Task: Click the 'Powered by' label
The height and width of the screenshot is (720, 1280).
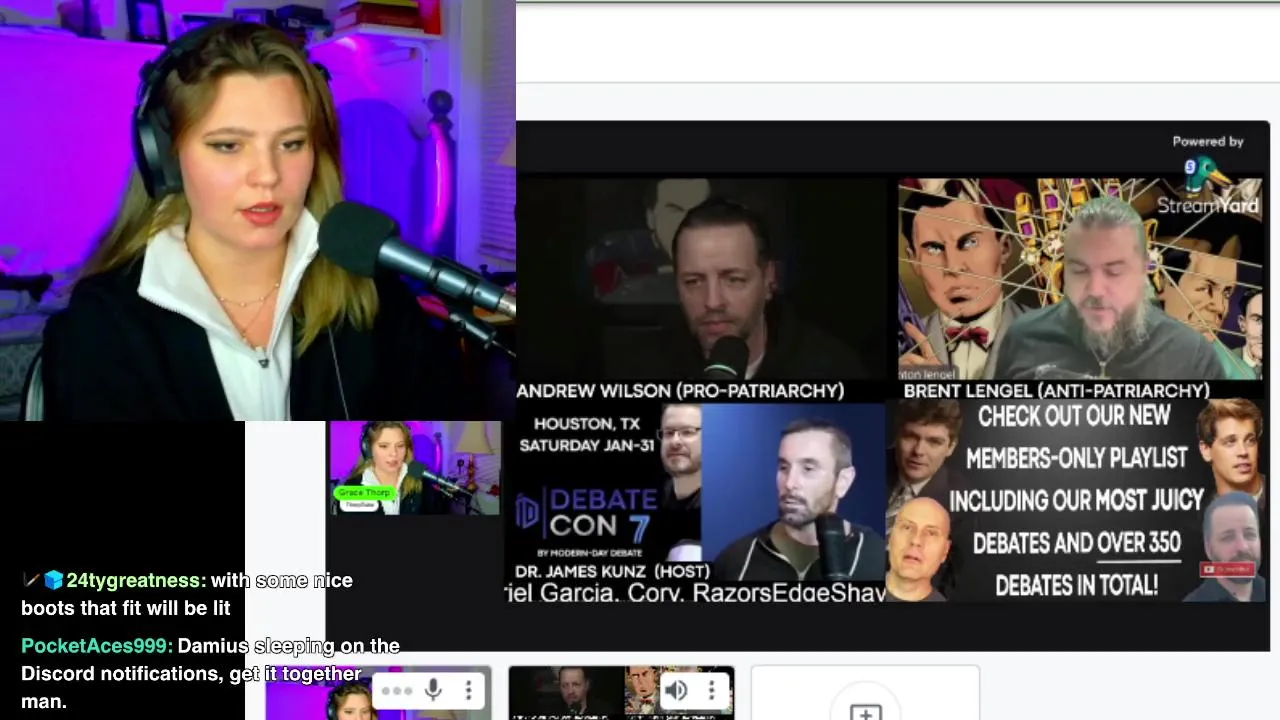Action: coord(1208,142)
